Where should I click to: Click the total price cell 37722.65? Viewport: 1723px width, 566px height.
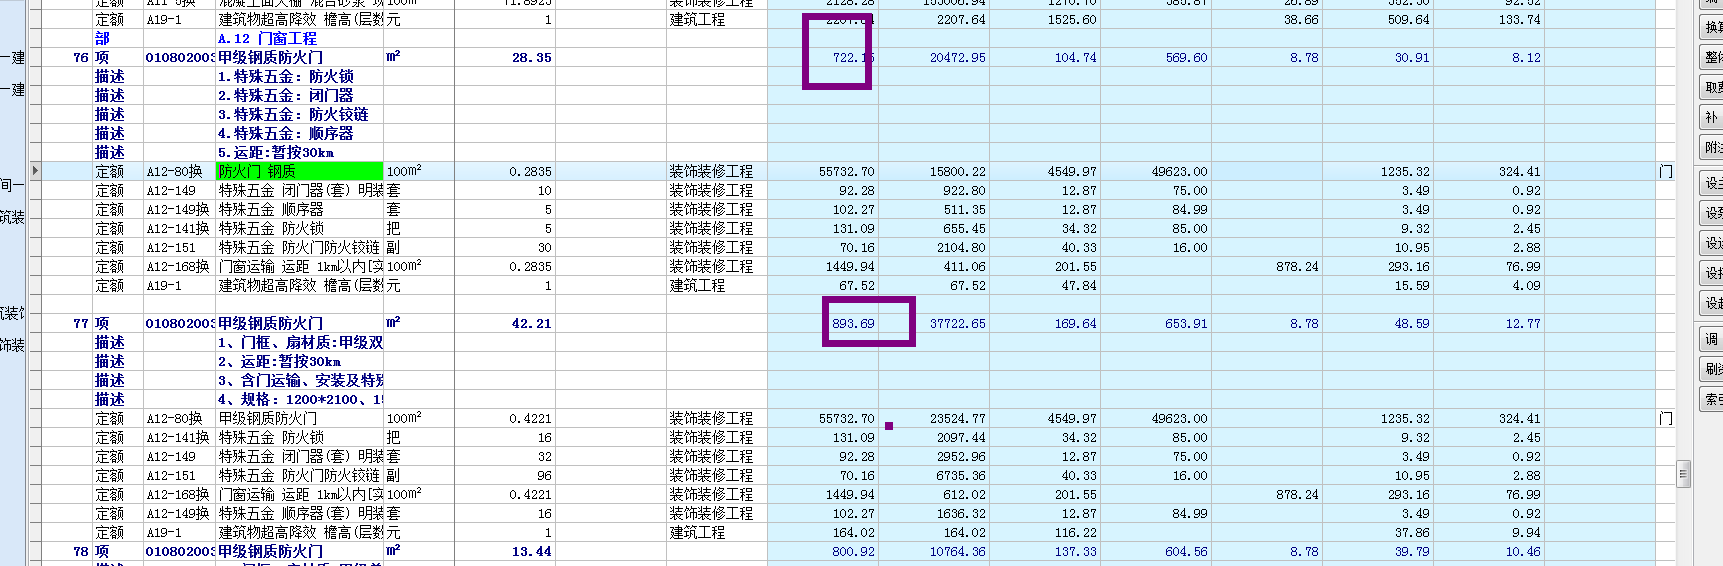coord(957,323)
